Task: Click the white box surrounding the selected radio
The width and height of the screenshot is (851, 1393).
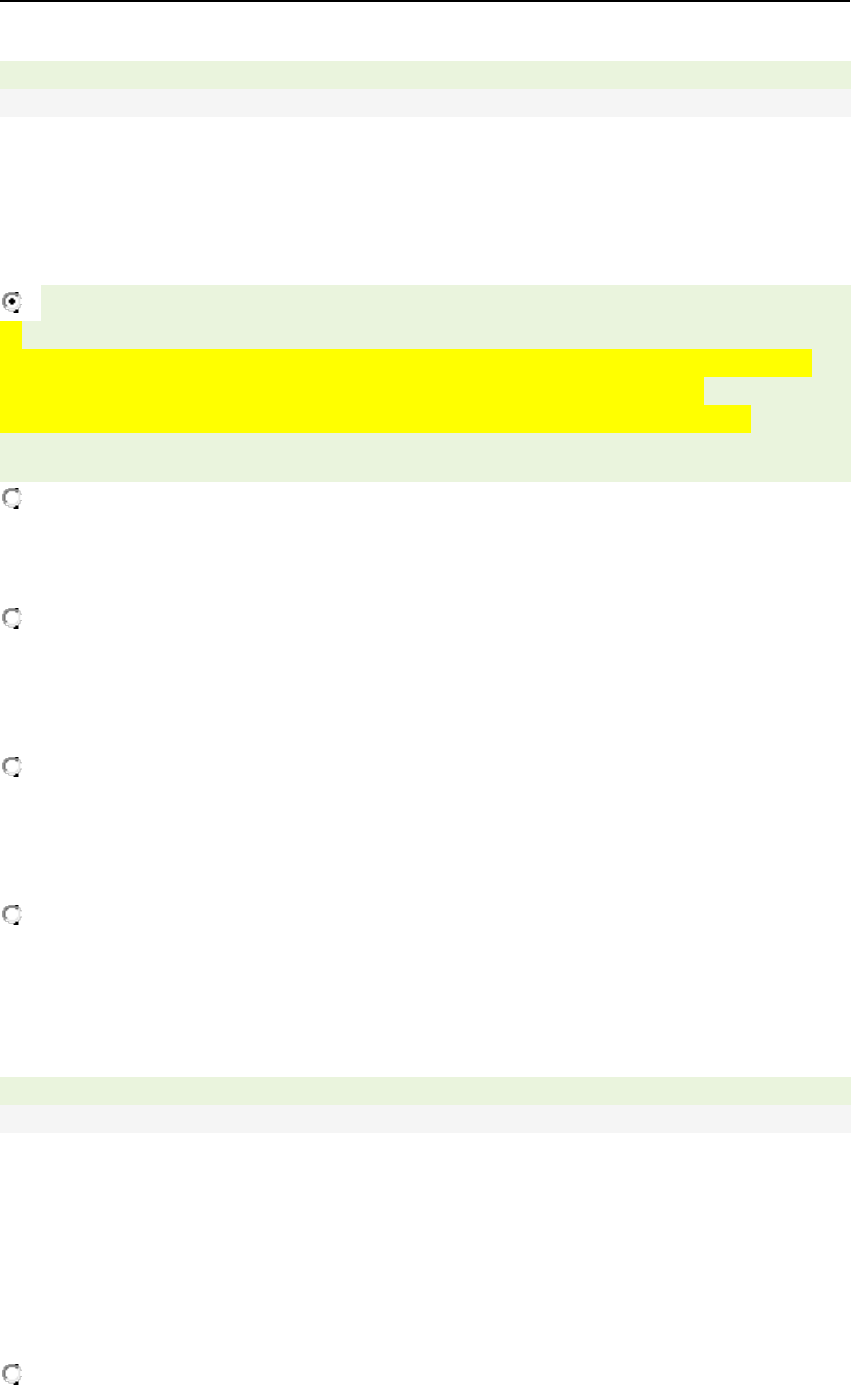Action: tap(20, 303)
